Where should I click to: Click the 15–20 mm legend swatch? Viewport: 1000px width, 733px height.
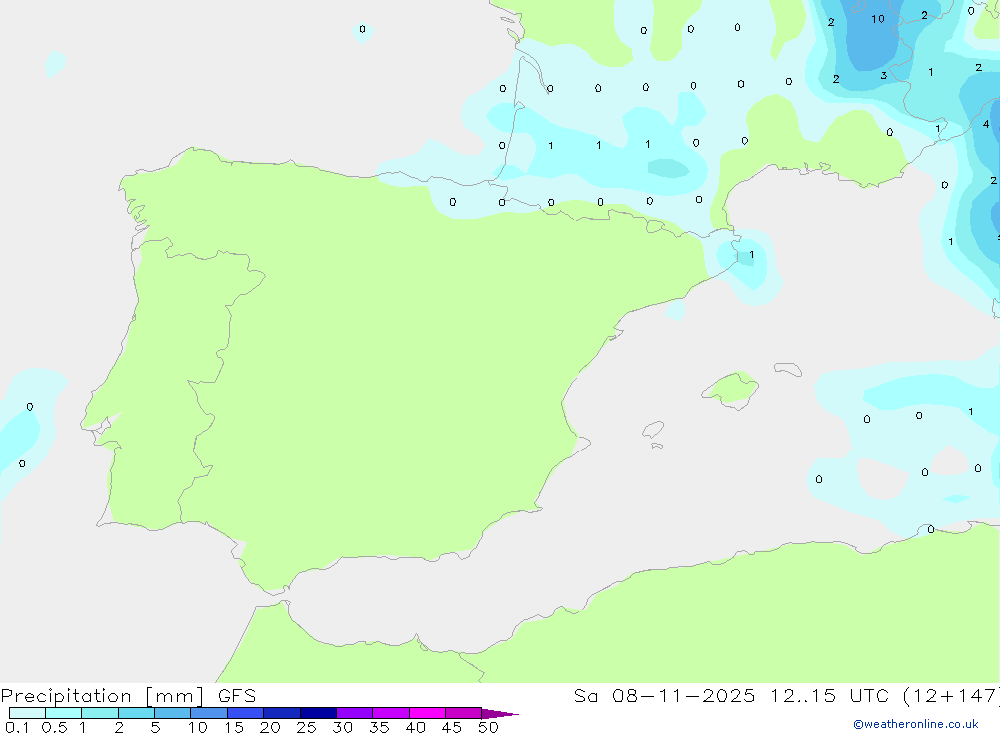246,713
